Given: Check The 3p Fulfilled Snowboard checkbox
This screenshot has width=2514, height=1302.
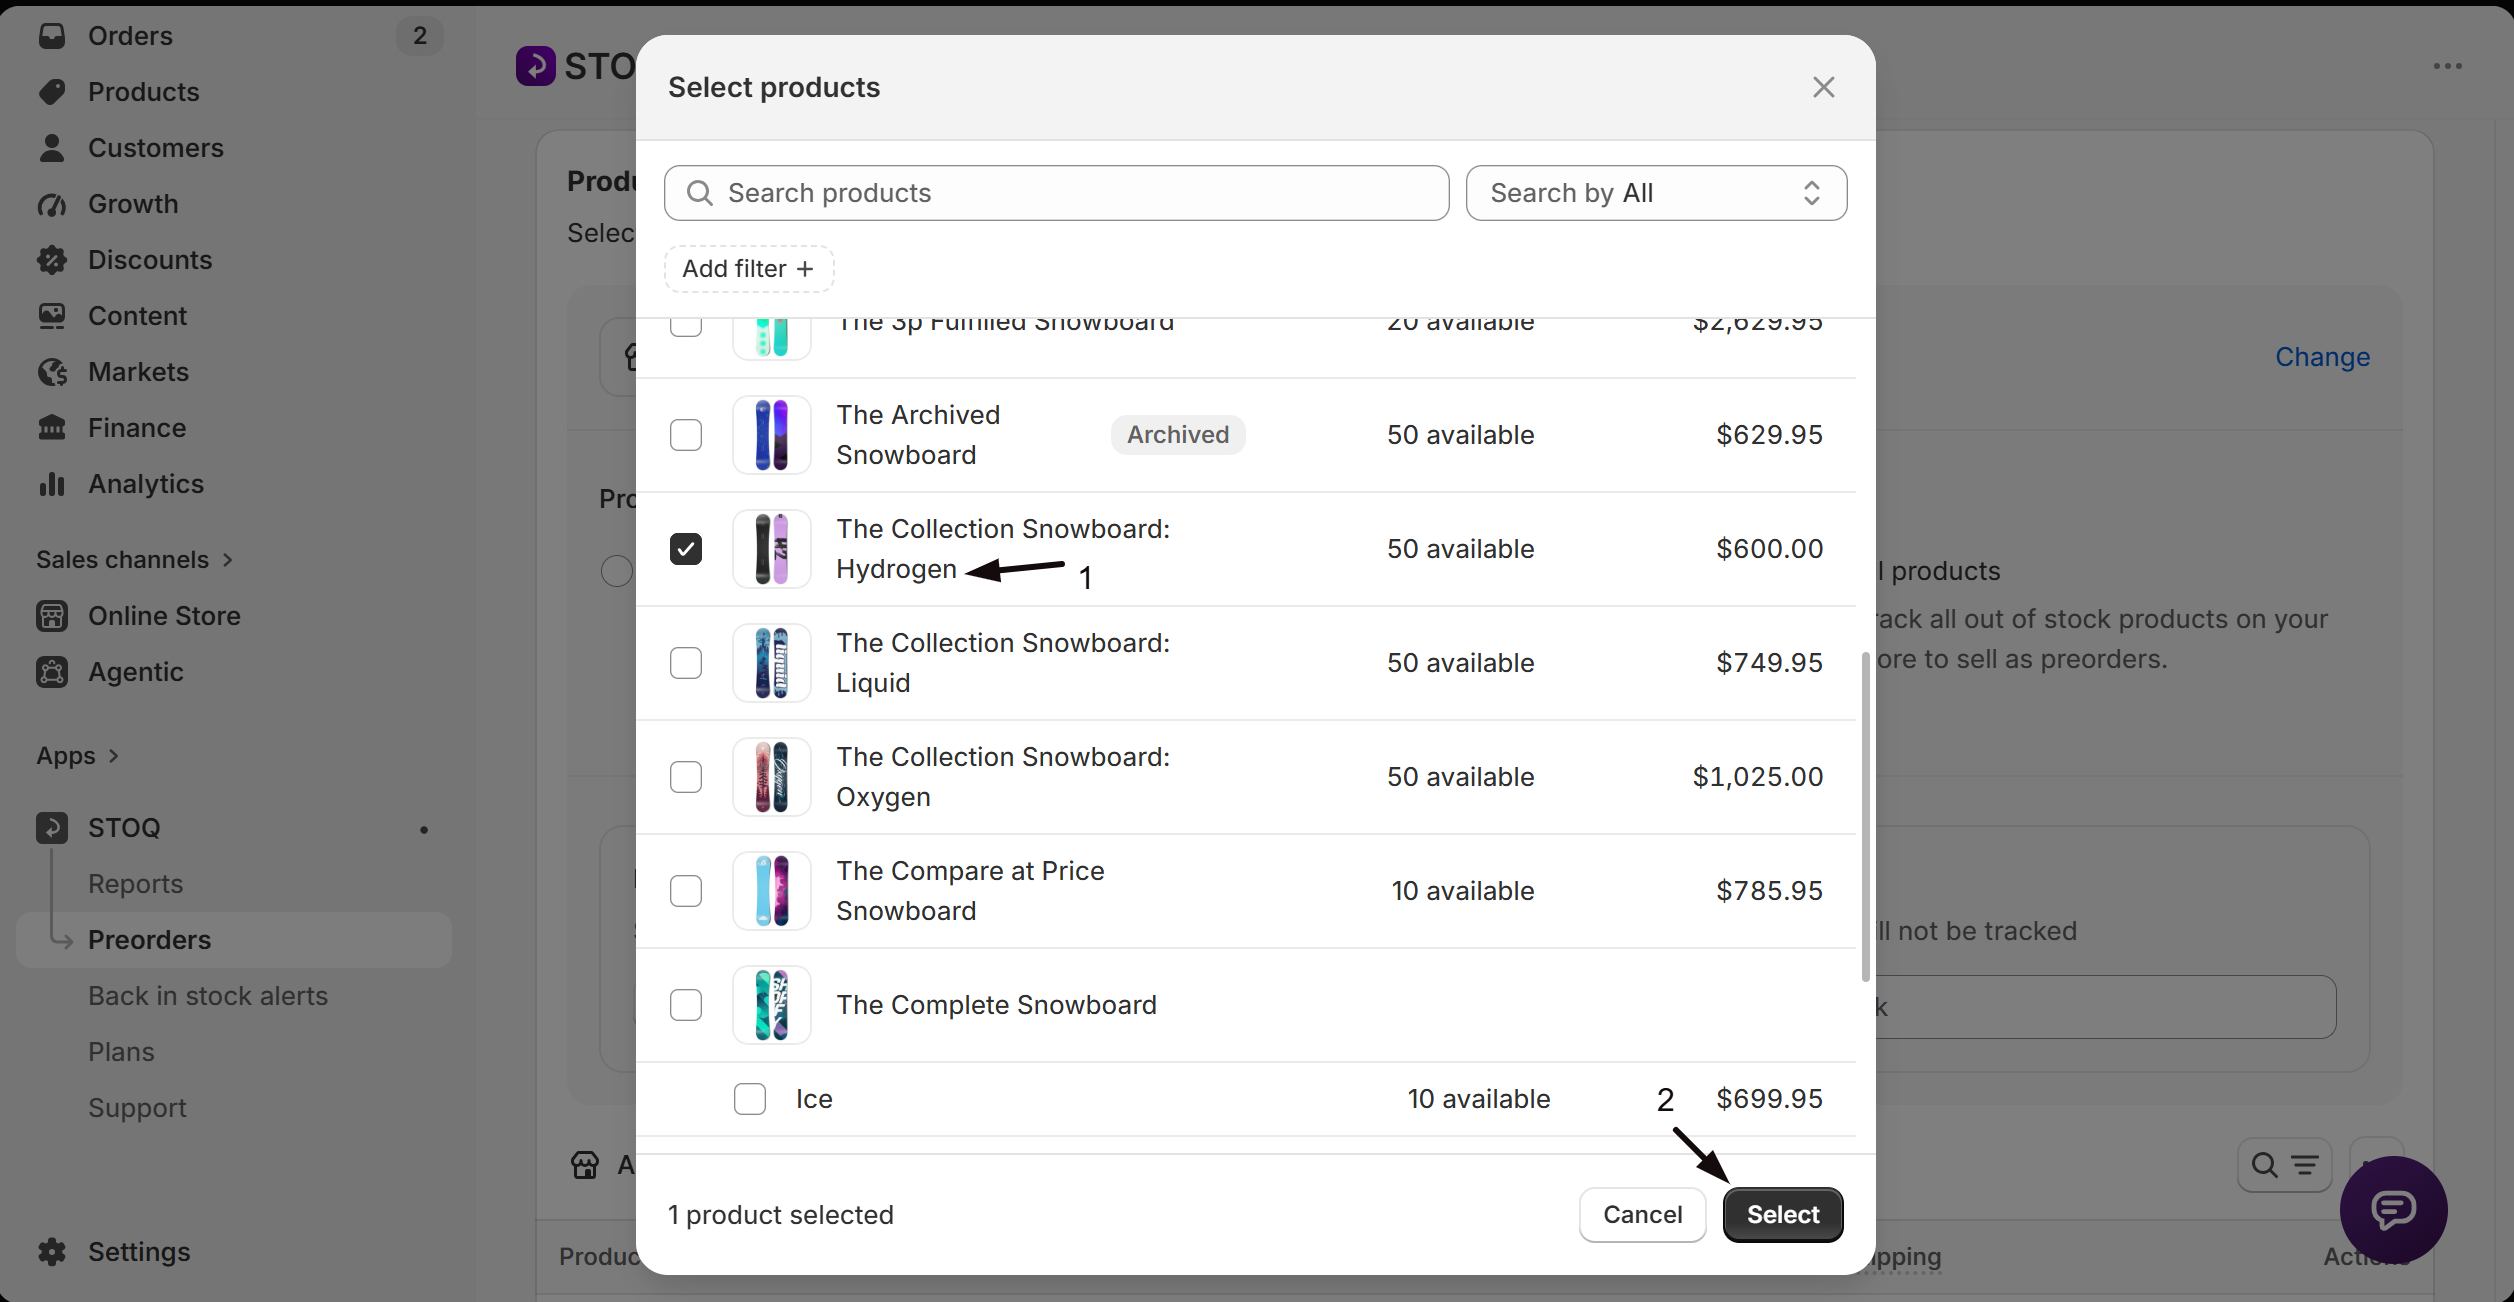Looking at the screenshot, I should coord(686,326).
